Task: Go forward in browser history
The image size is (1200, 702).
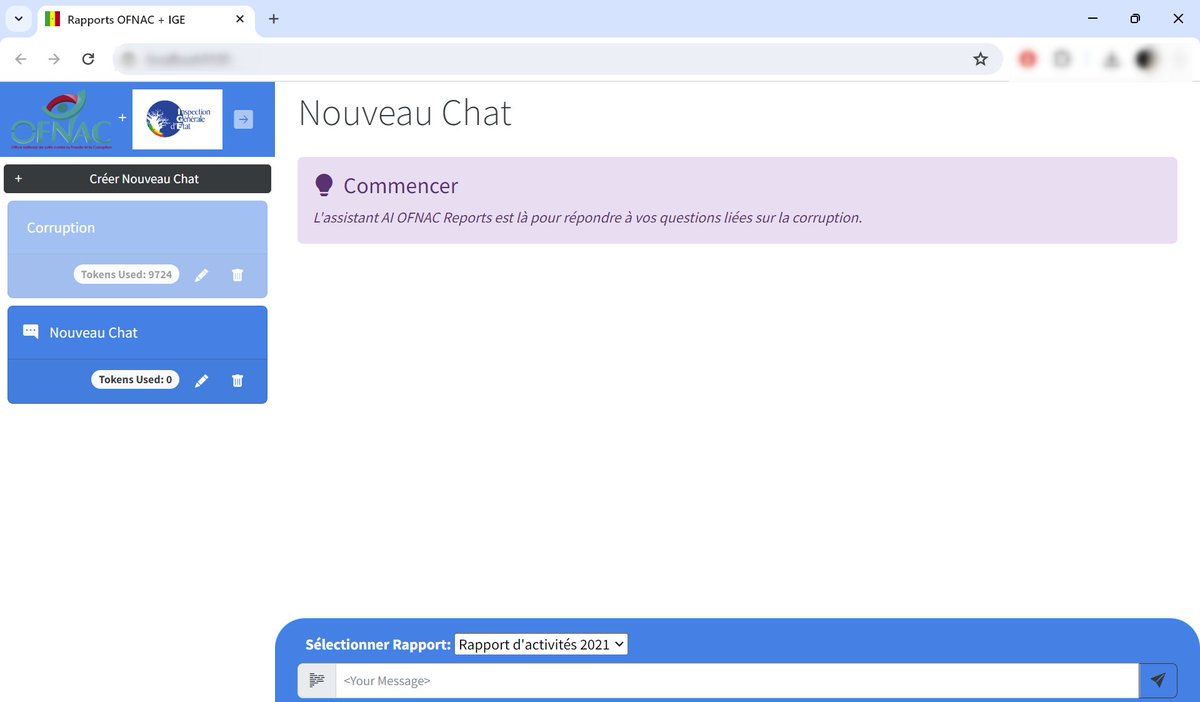Action: (x=54, y=59)
